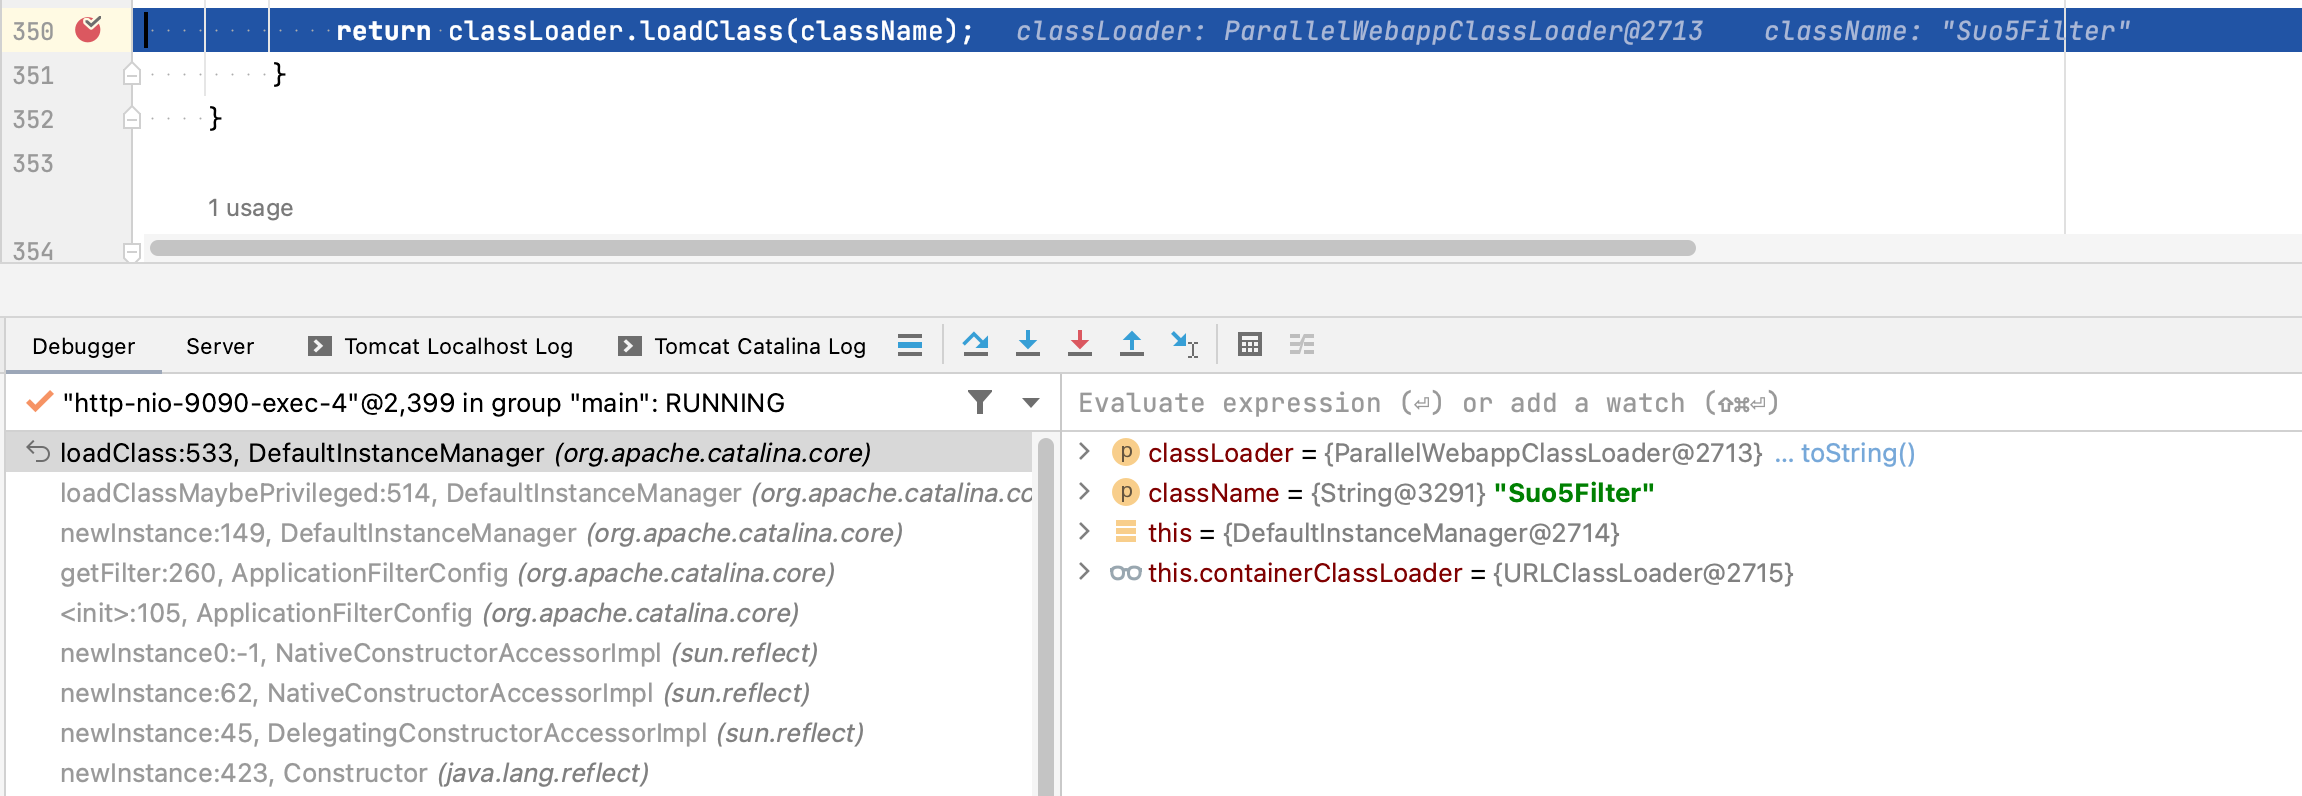The image size is (2302, 796).
Task: Click the object icon beside this variable
Action: pyautogui.click(x=1126, y=532)
